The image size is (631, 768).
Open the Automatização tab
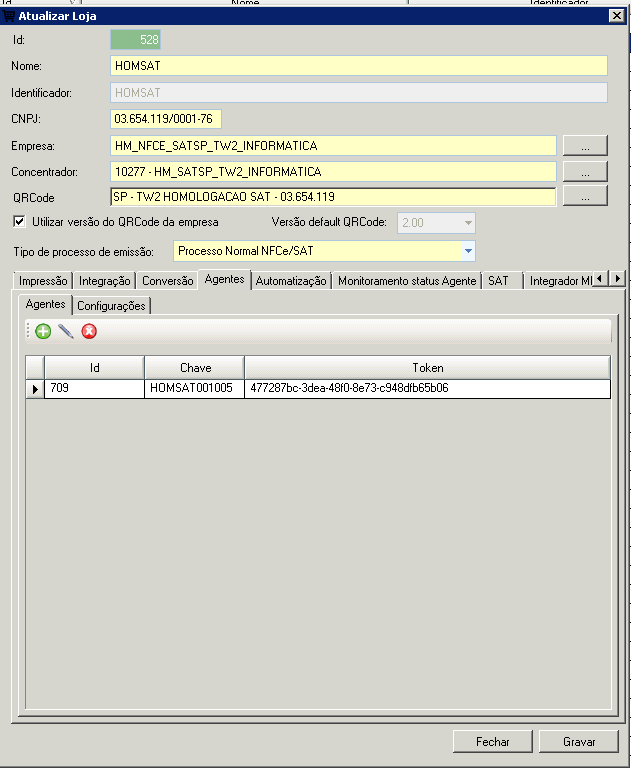(291, 281)
